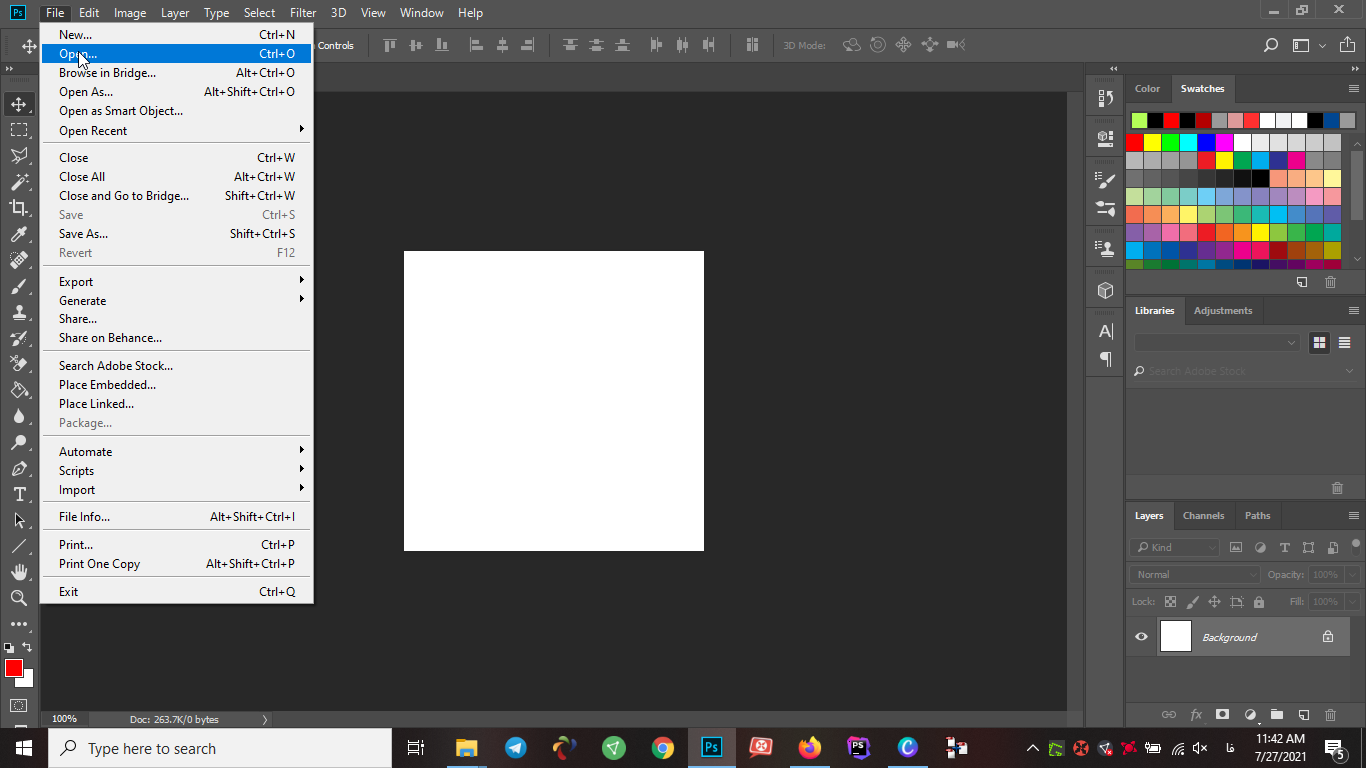Click the yellow swatch in Swatches panel
Viewport: 1366px width, 768px height.
(1152, 142)
